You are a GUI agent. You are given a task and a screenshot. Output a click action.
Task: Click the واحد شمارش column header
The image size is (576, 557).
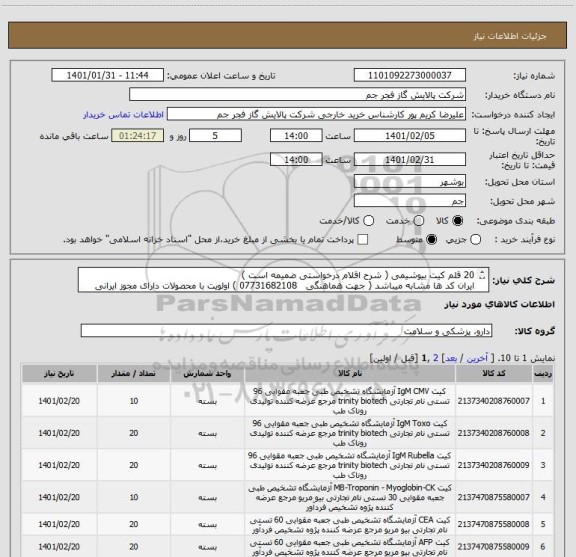[207, 374]
